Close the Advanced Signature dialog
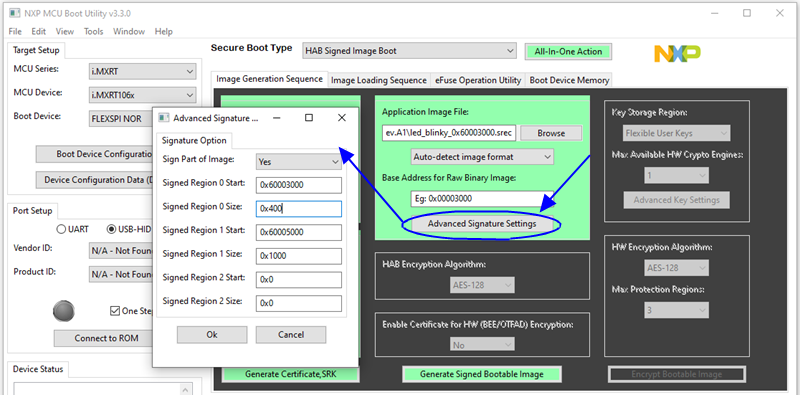Screen dimensions: 800x395 (x=342, y=118)
